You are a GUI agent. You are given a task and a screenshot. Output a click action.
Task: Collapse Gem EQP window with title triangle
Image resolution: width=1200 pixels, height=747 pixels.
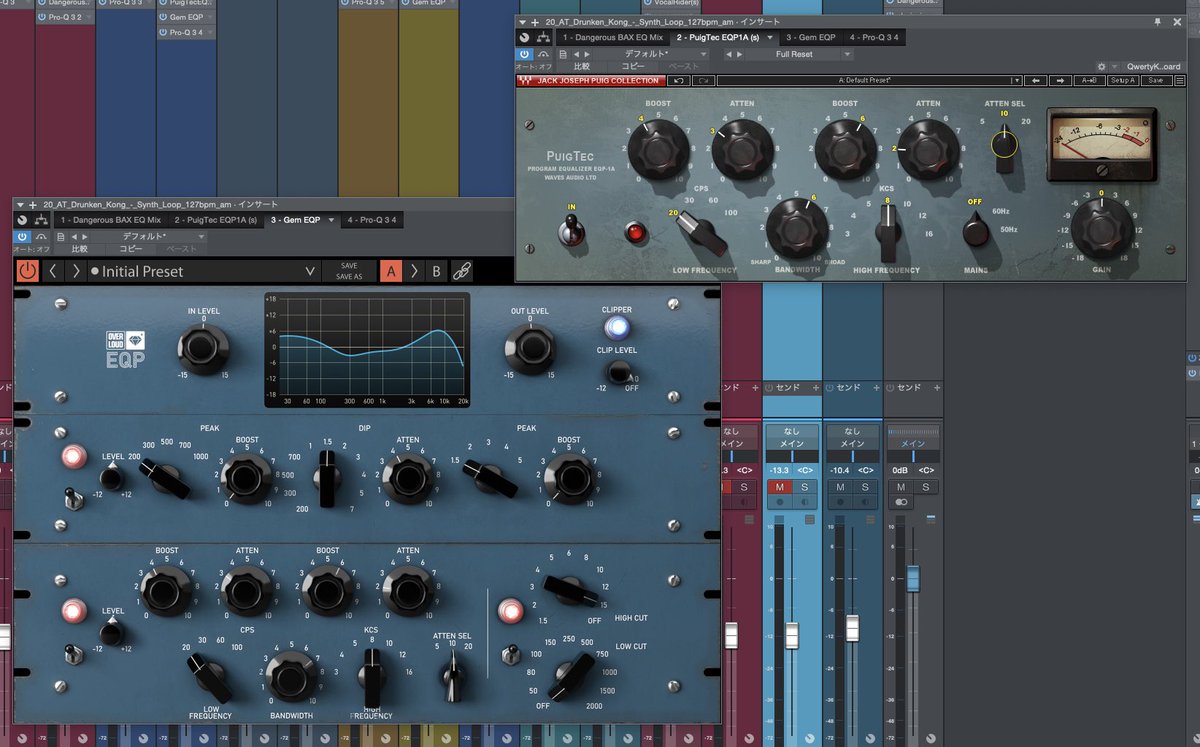20,203
